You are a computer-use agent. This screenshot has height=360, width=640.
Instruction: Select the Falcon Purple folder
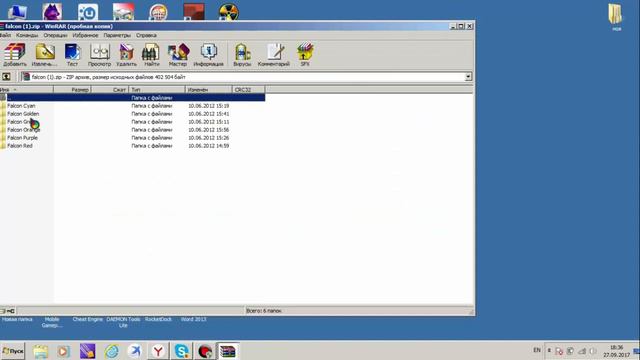coord(22,138)
